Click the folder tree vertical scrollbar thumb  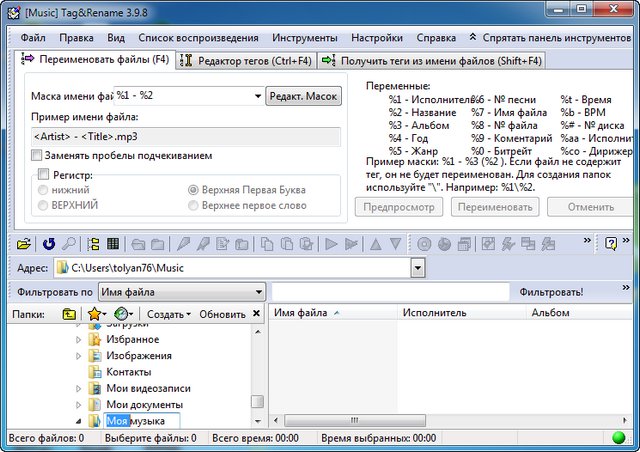[x=257, y=402]
